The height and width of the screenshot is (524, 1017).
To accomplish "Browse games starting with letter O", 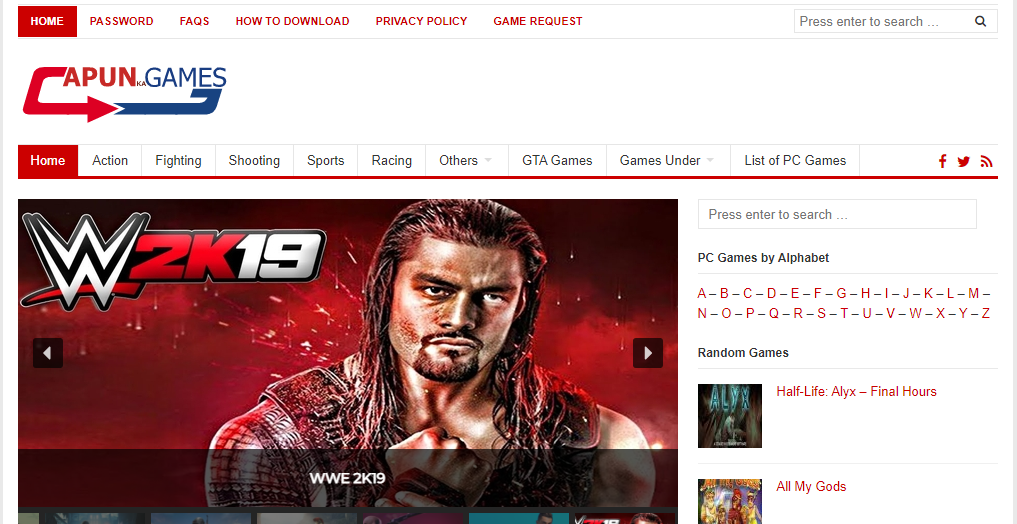I will pos(726,313).
